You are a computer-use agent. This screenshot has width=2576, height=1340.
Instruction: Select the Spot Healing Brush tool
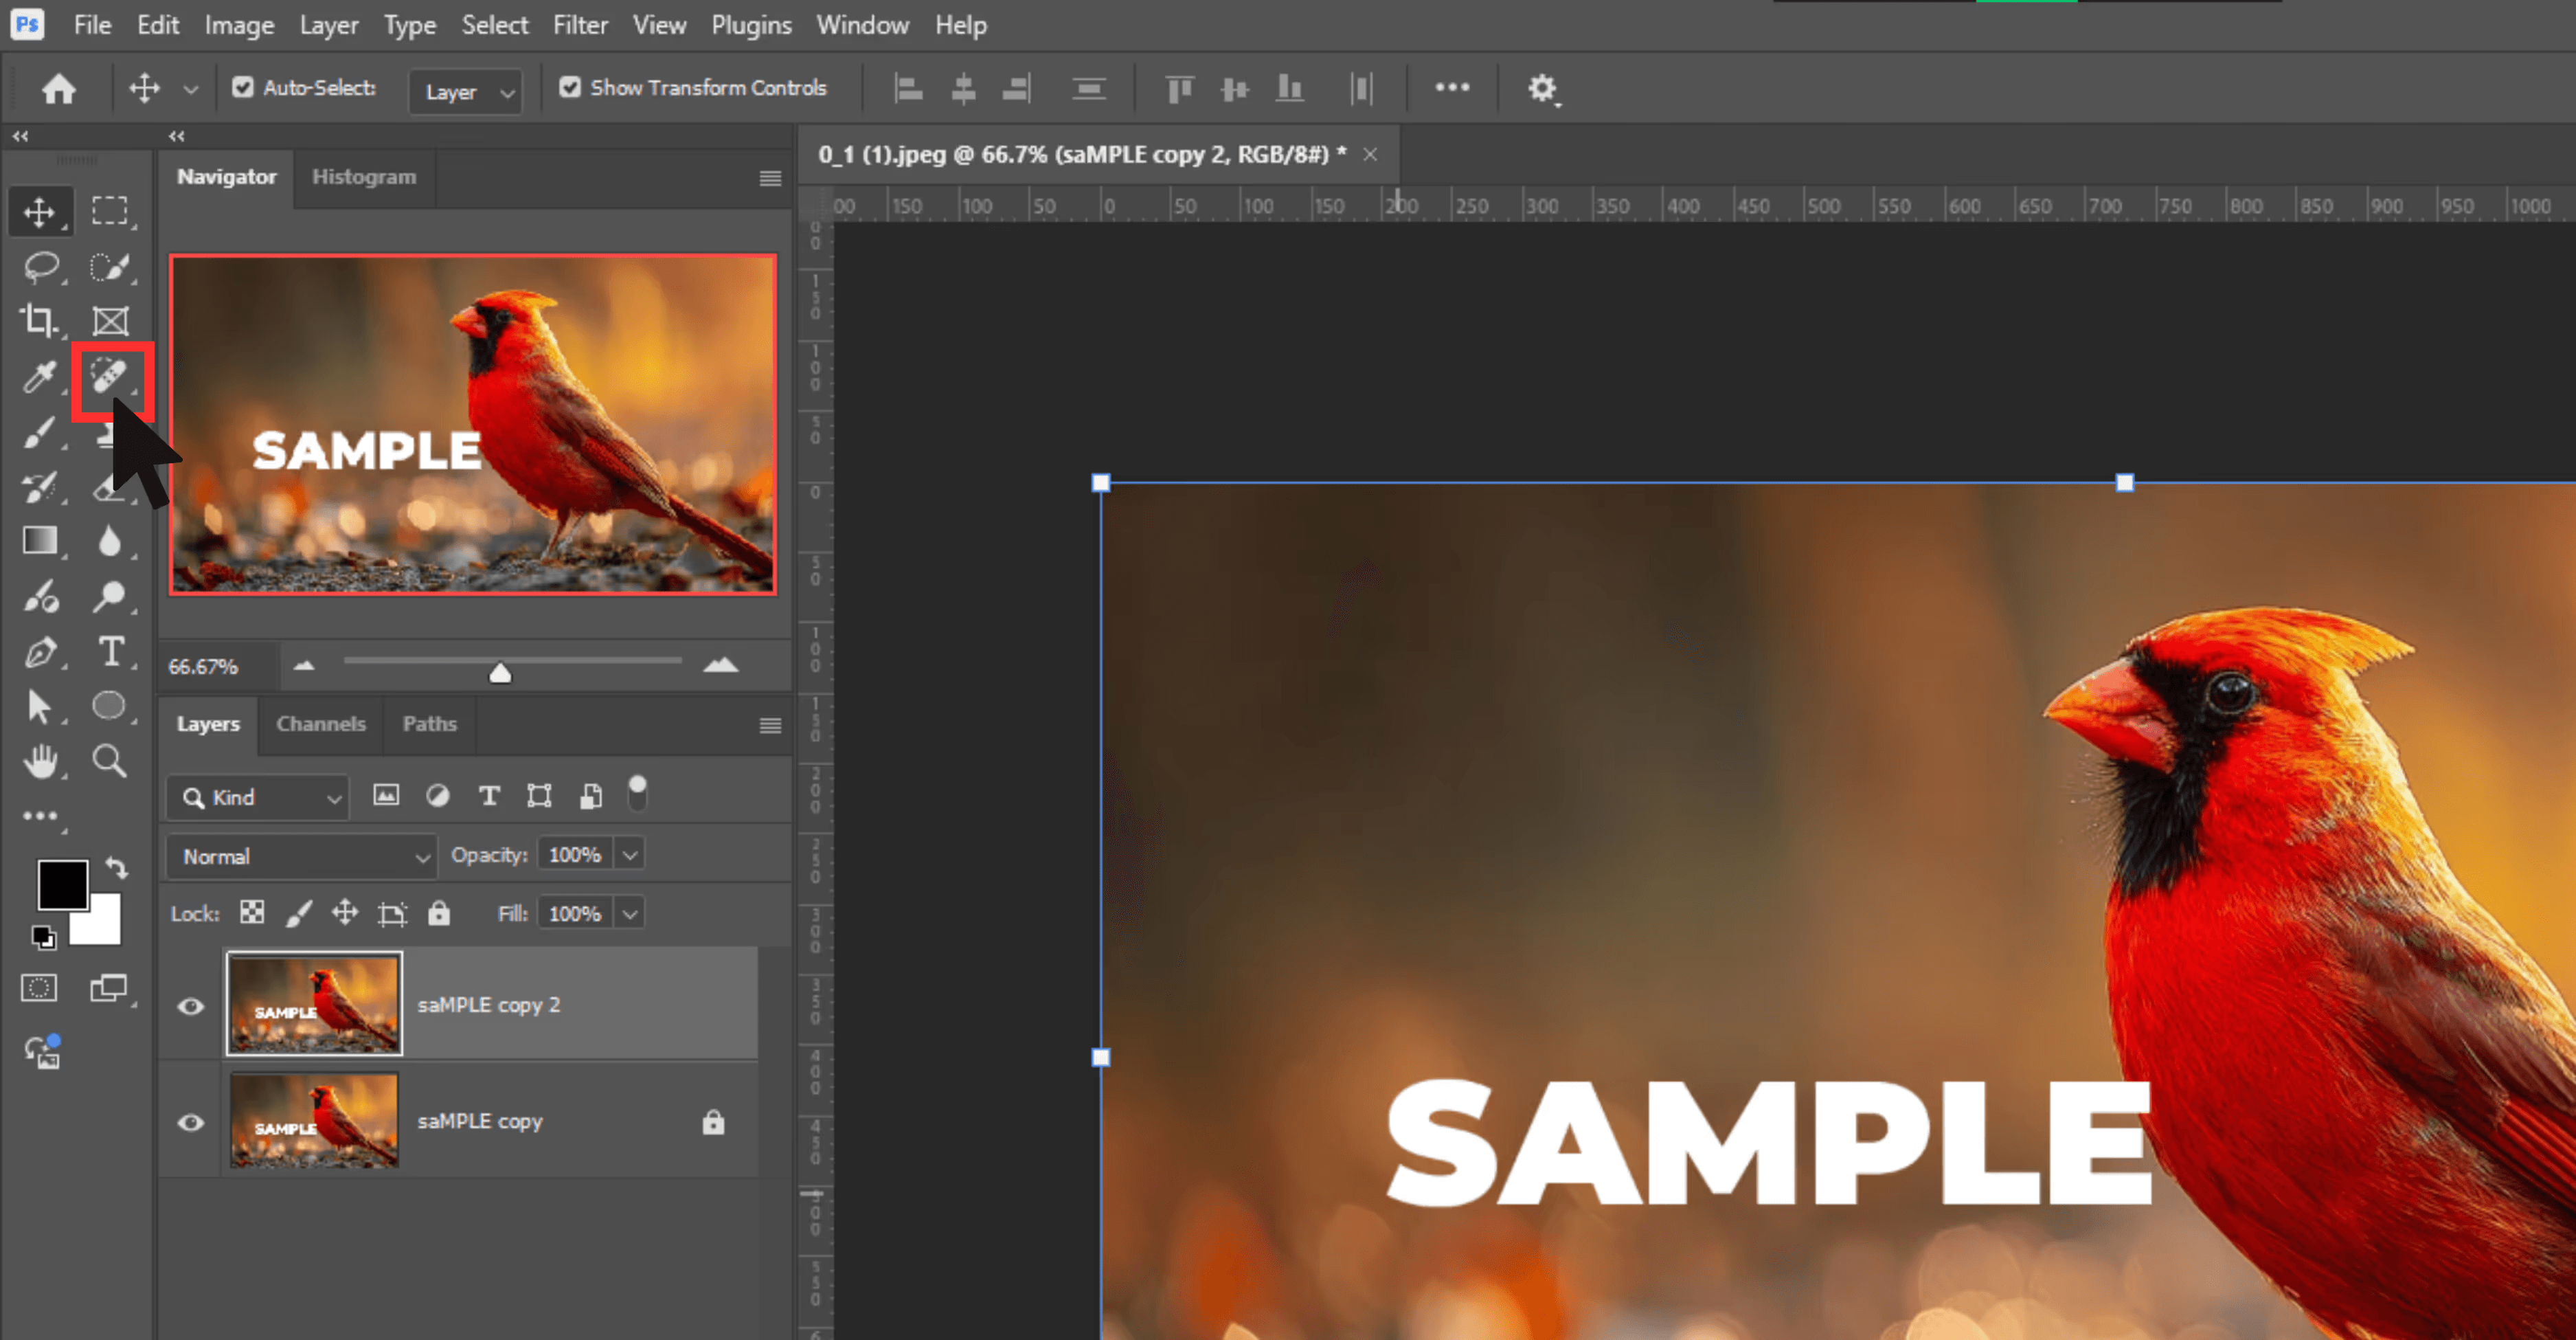pos(108,376)
